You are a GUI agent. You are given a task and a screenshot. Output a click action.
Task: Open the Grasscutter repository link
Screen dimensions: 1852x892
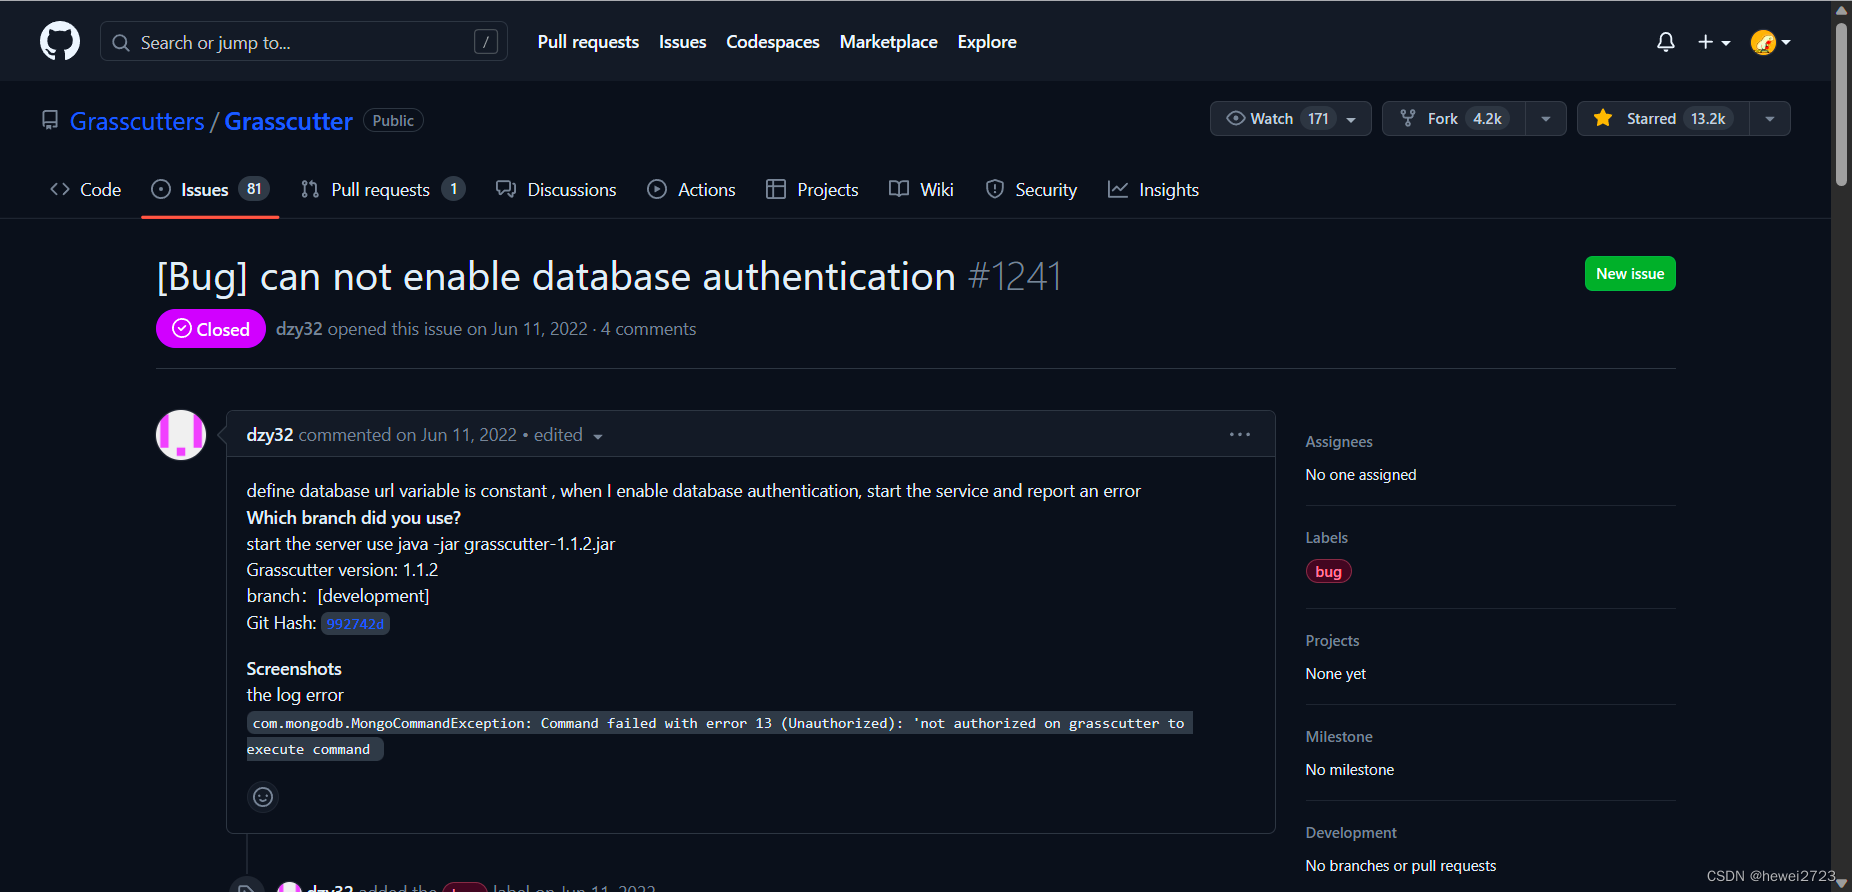point(288,121)
